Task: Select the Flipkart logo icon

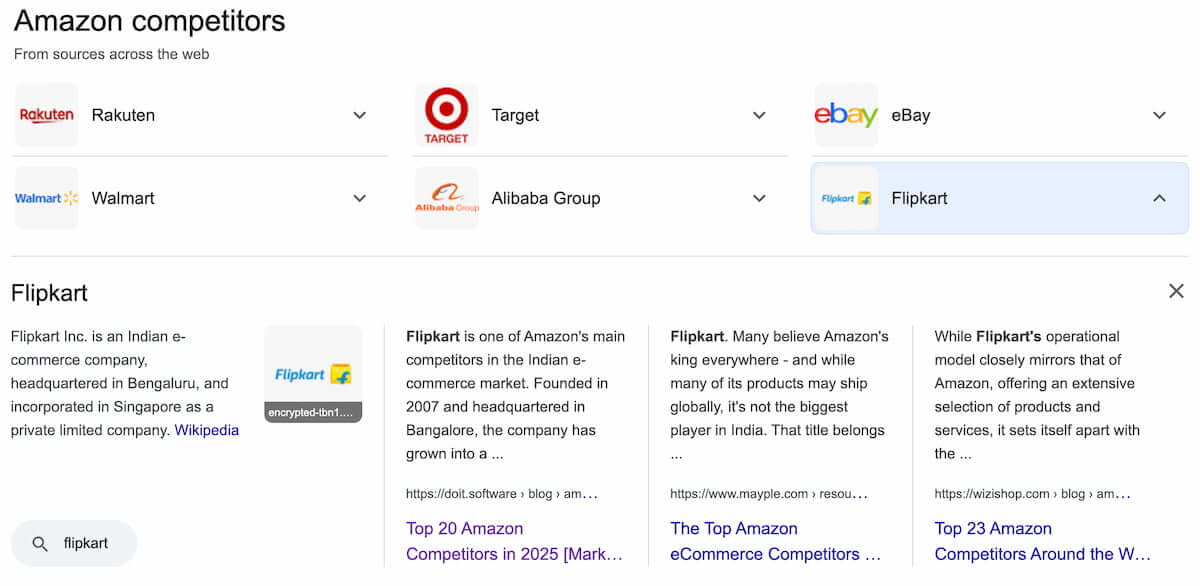Action: (846, 198)
